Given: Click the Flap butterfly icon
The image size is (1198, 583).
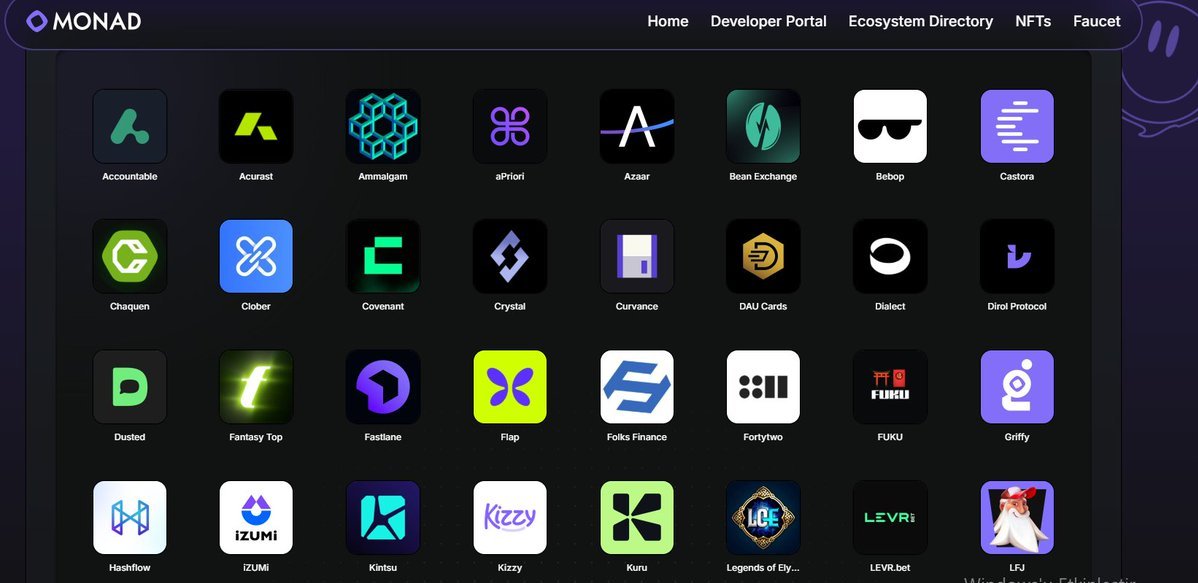Looking at the screenshot, I should (x=510, y=387).
